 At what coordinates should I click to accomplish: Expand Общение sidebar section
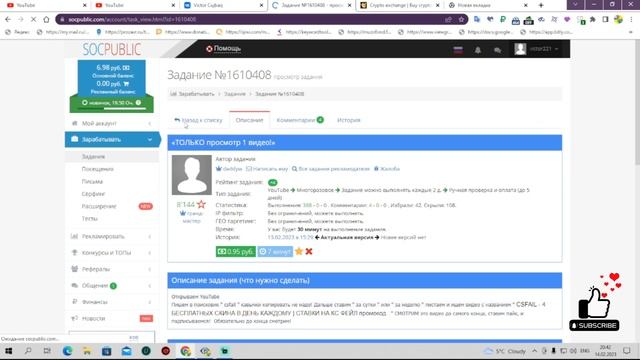point(112,285)
